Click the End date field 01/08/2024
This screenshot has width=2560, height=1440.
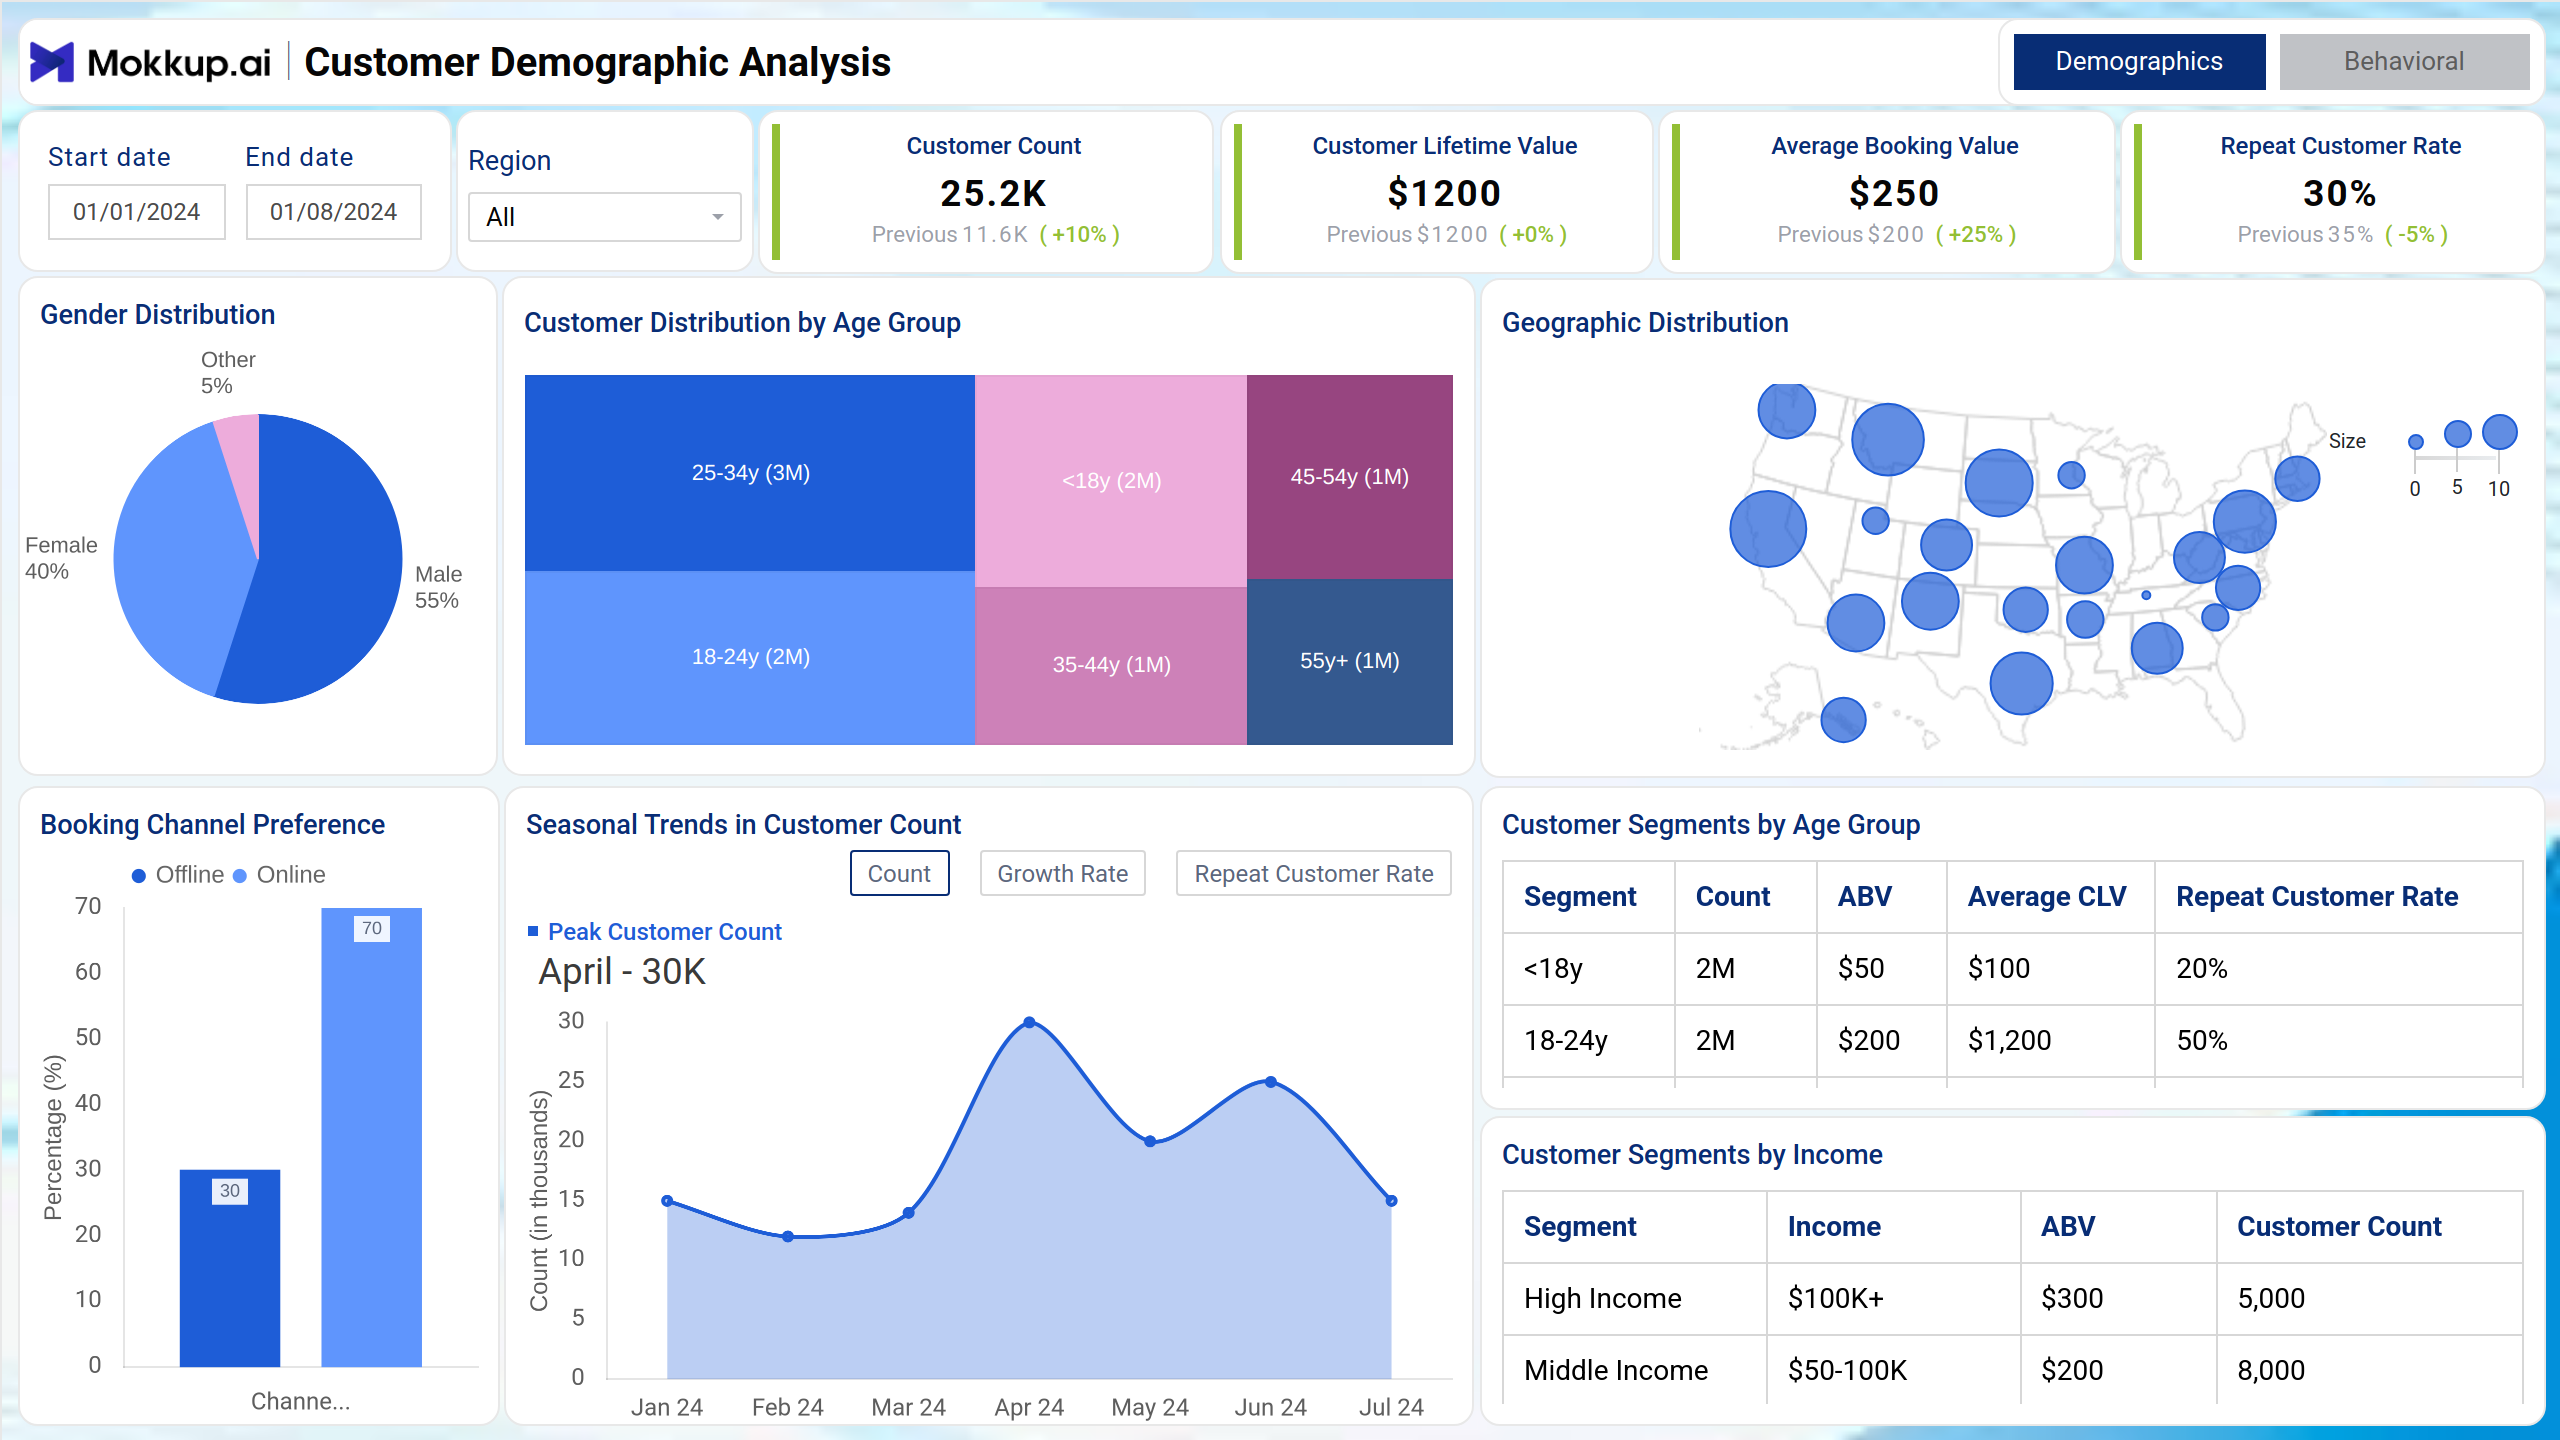(x=334, y=212)
